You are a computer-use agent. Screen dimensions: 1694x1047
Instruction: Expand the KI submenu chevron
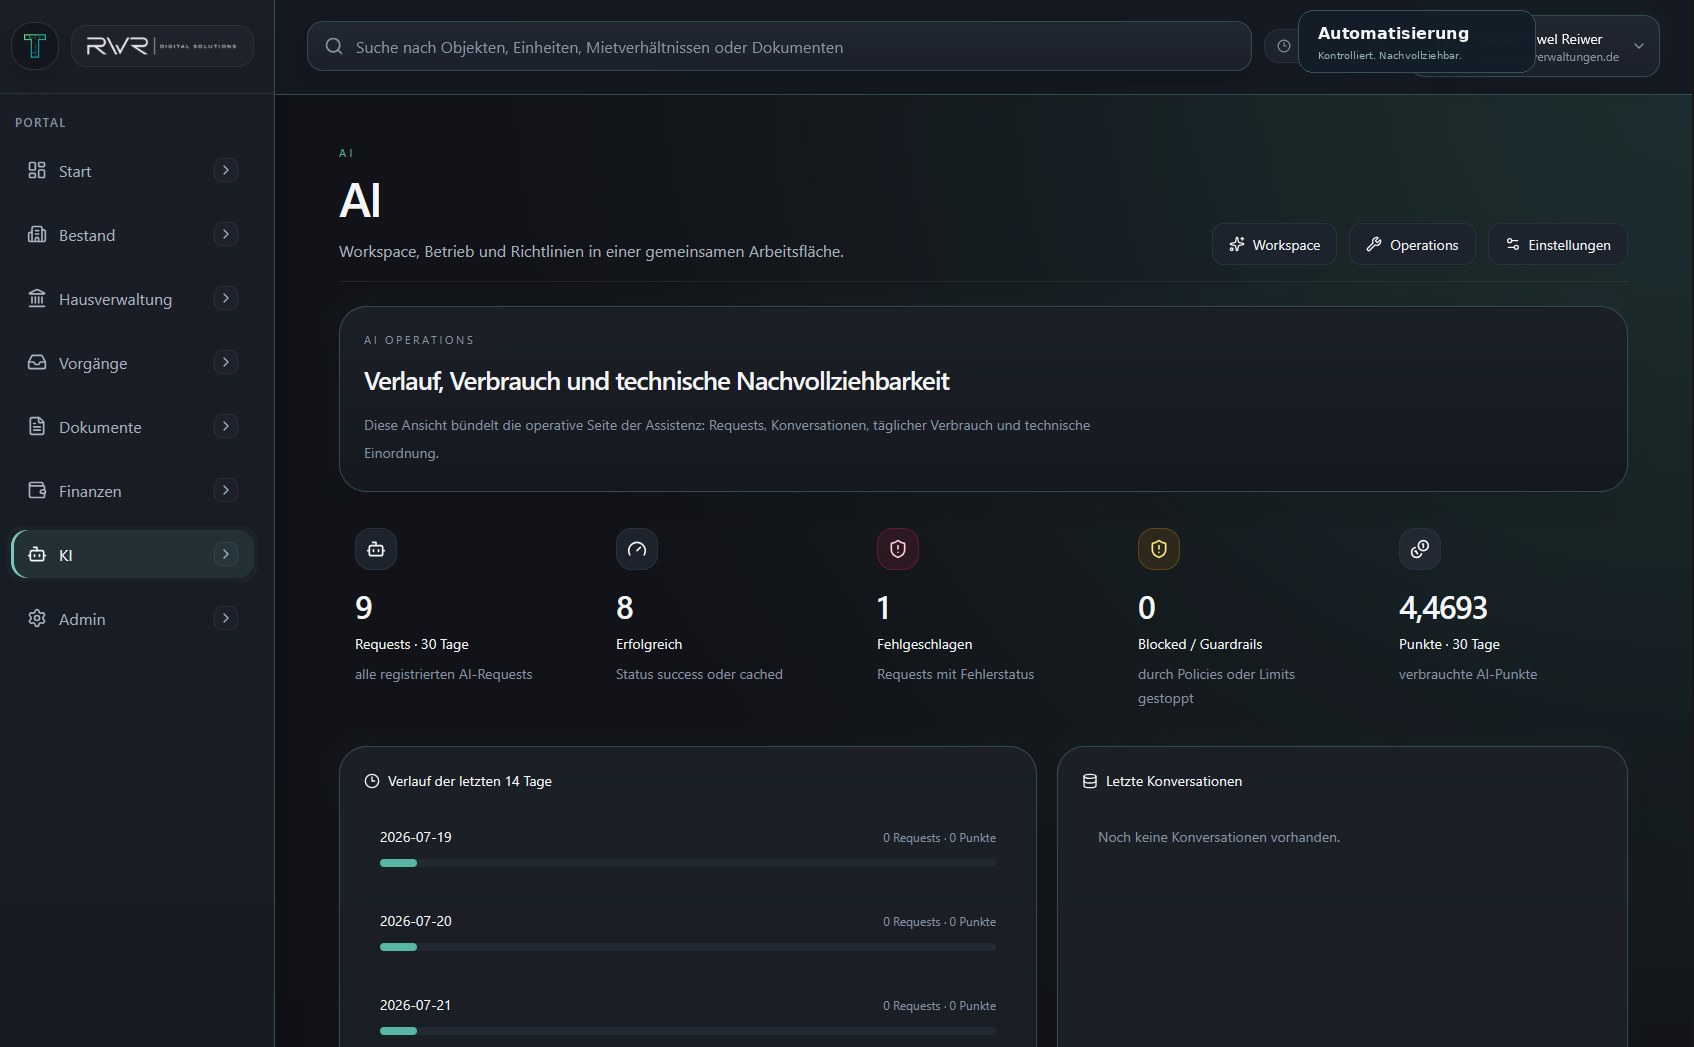(x=226, y=554)
